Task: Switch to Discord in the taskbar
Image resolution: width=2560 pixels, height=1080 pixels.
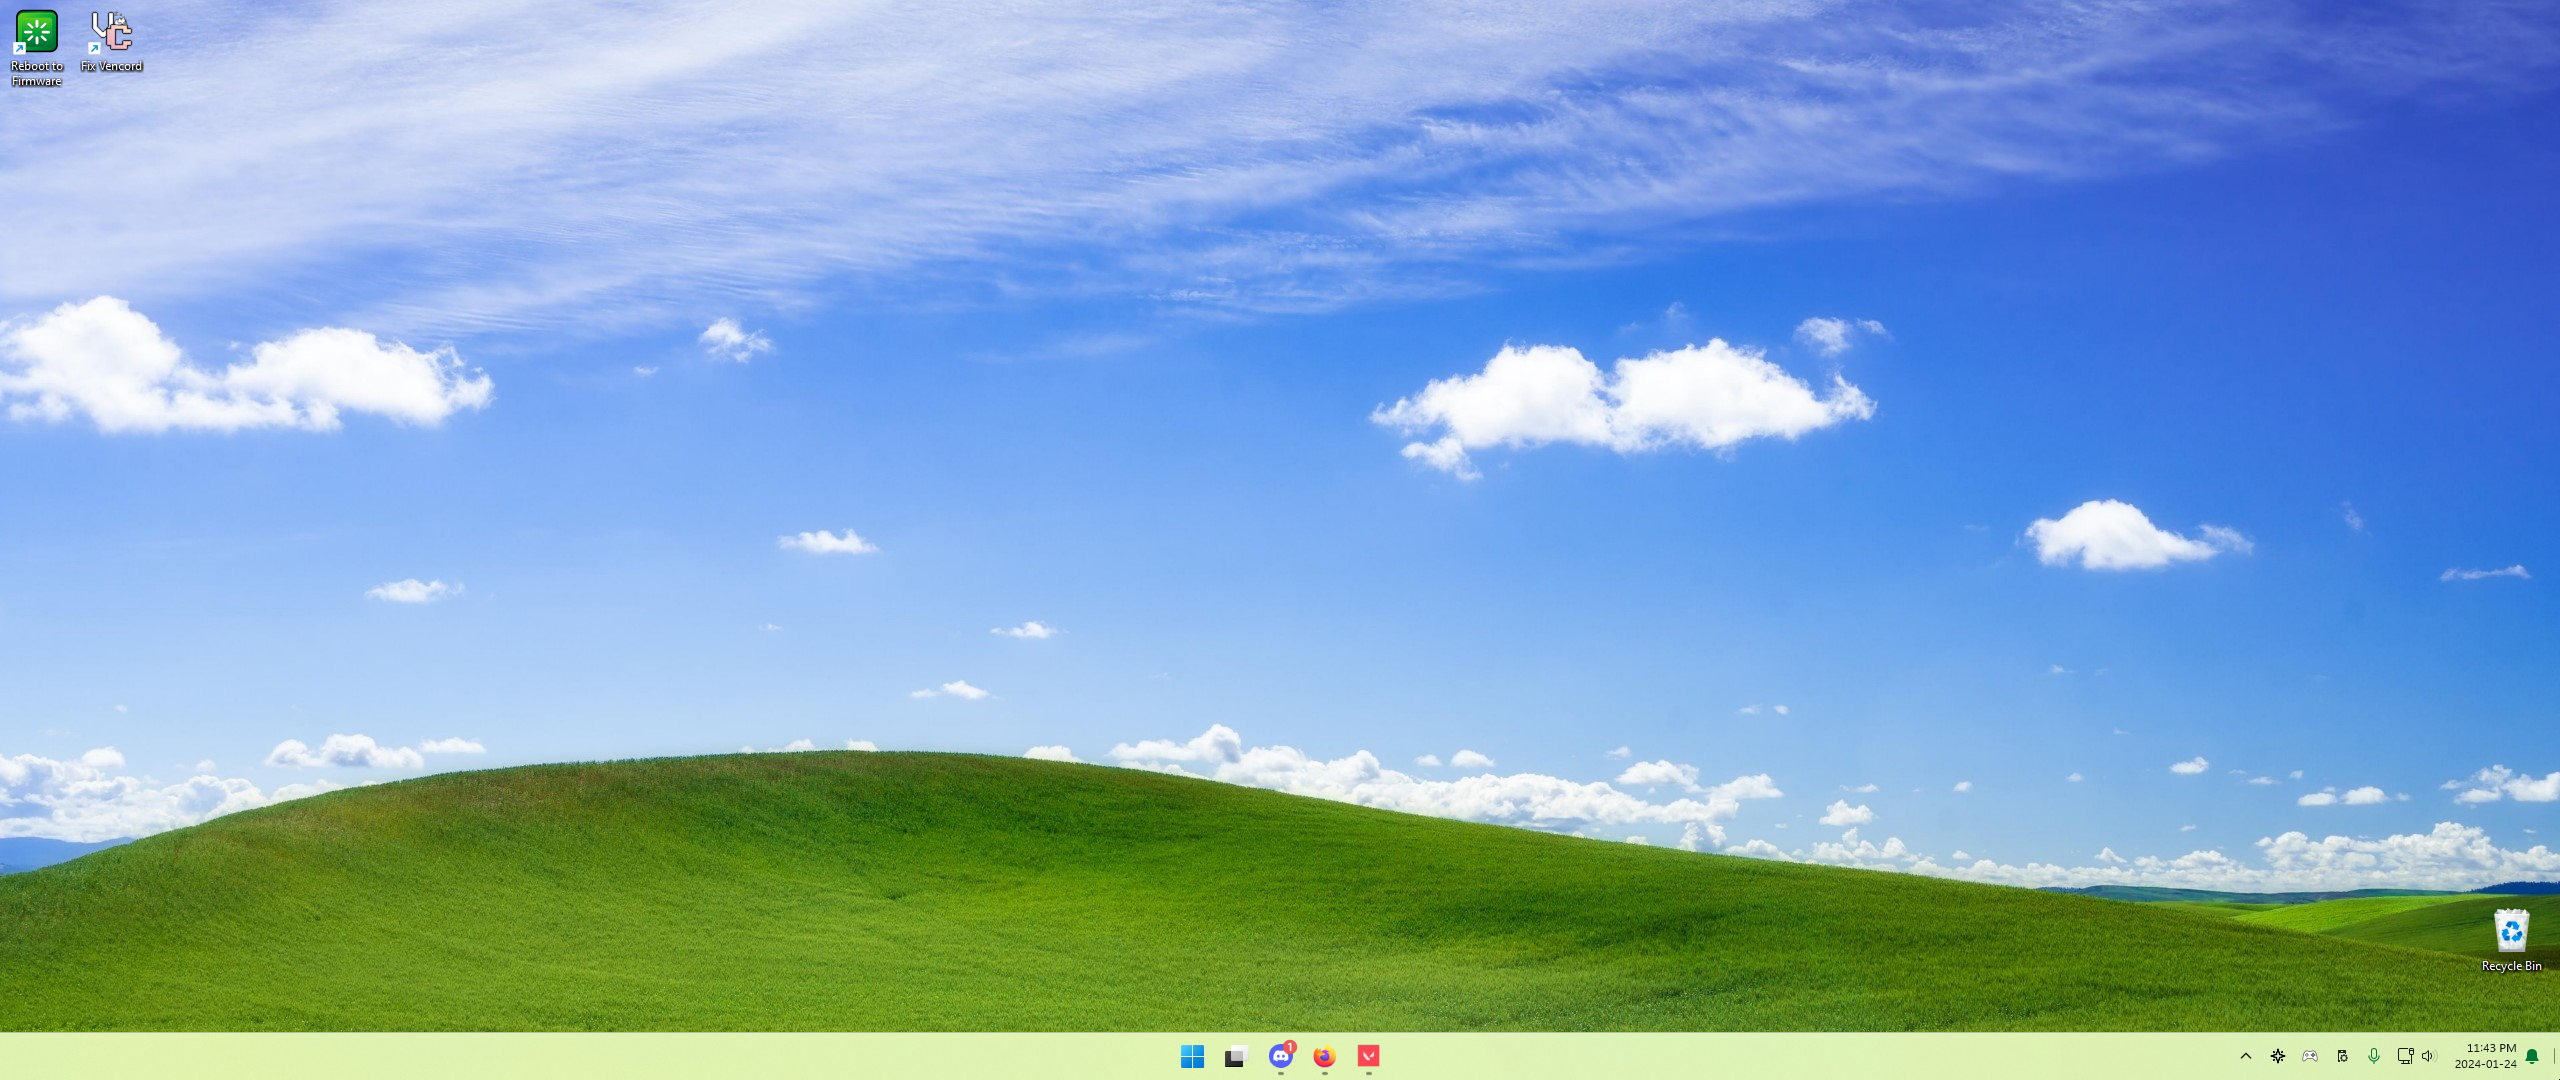Action: [1280, 1057]
